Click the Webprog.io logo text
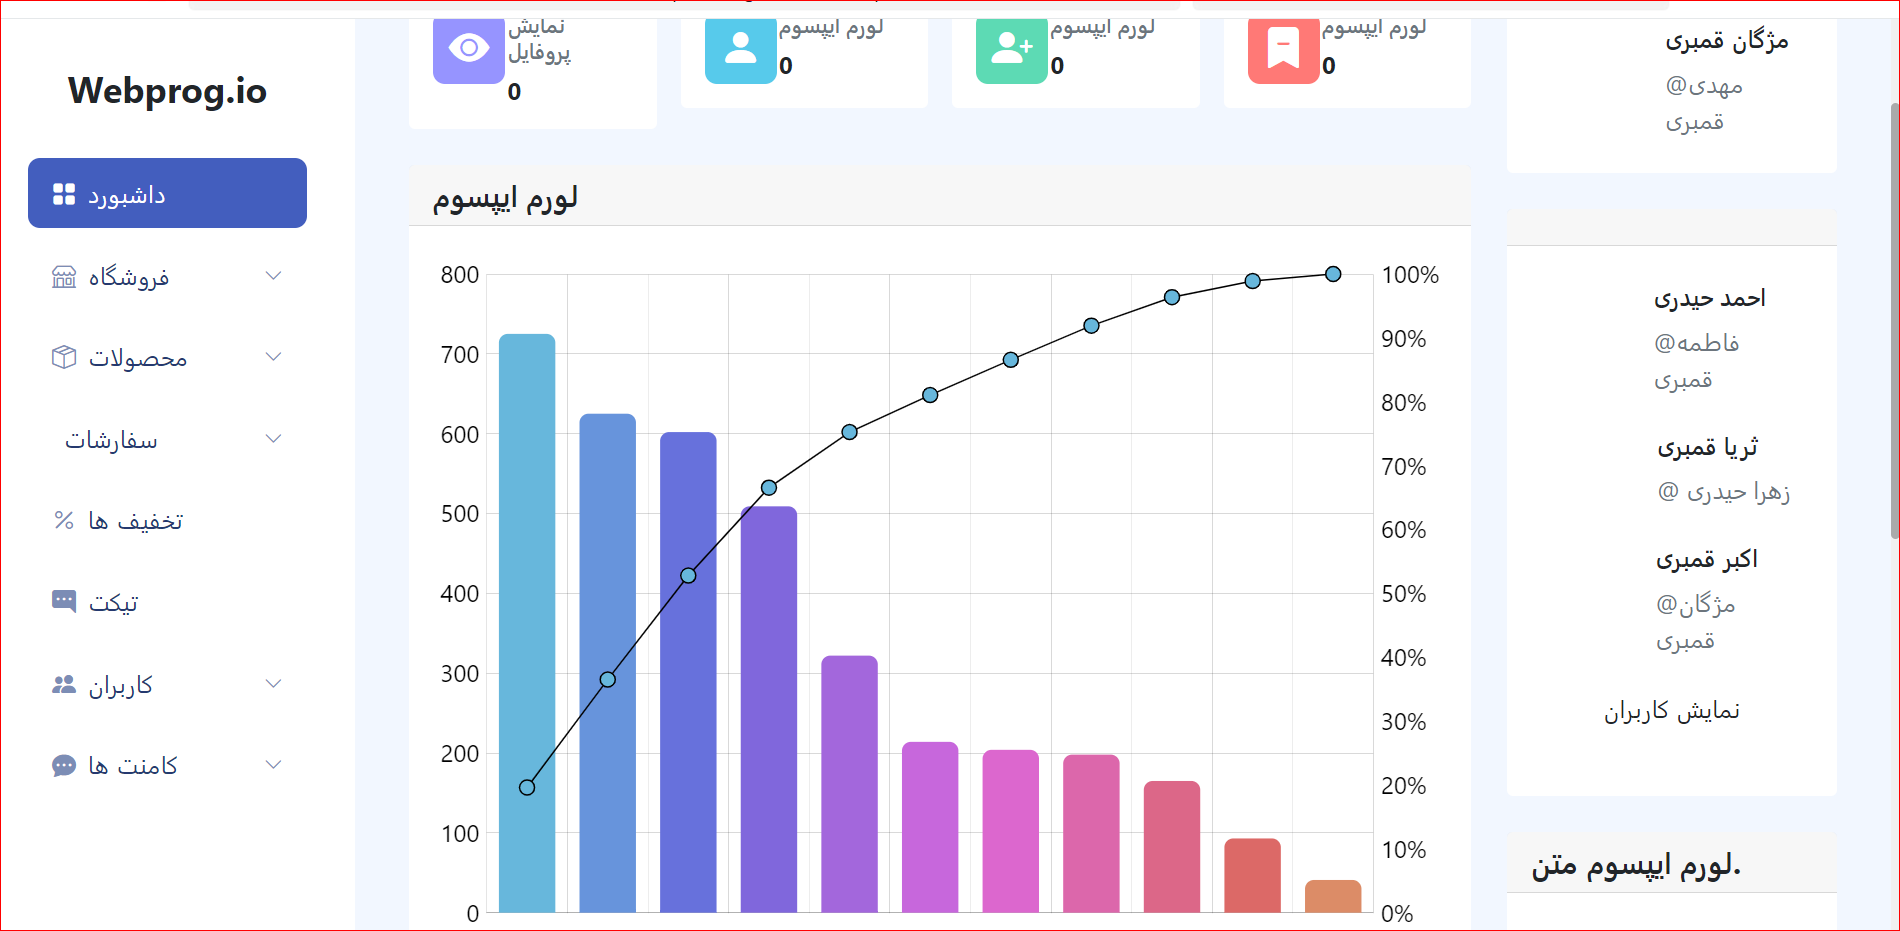 click(167, 91)
